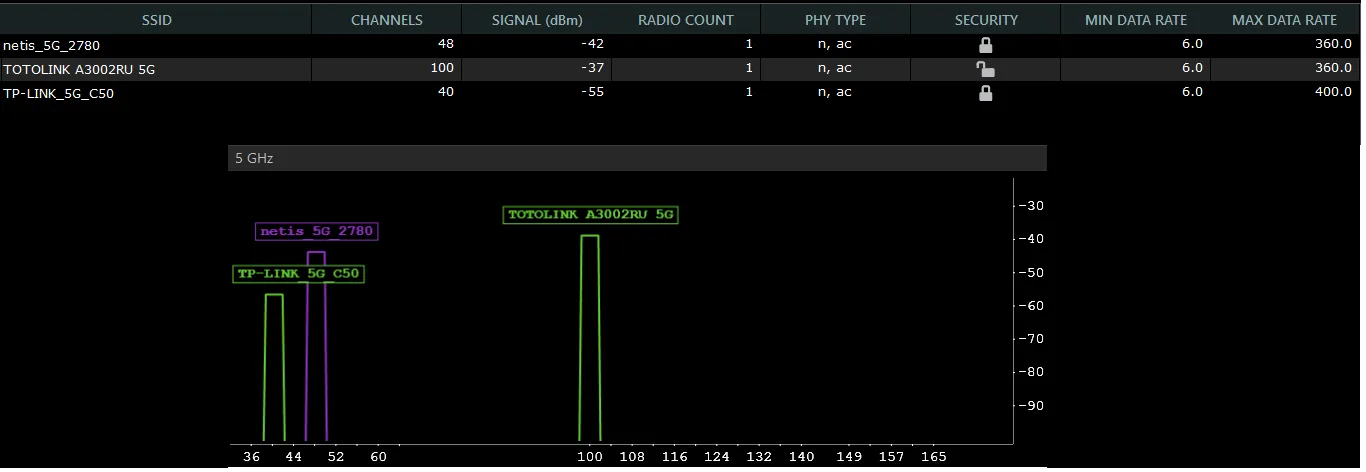This screenshot has height=472, width=1366.
Task: Click channel 100 on the graph axis
Action: pos(589,457)
